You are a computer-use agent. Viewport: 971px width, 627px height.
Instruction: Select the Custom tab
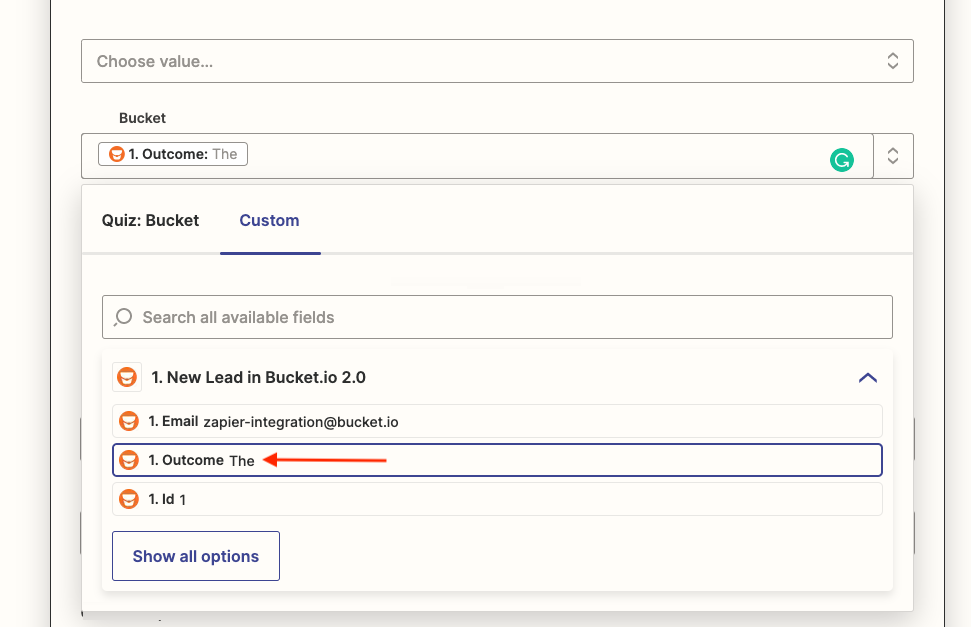click(269, 220)
